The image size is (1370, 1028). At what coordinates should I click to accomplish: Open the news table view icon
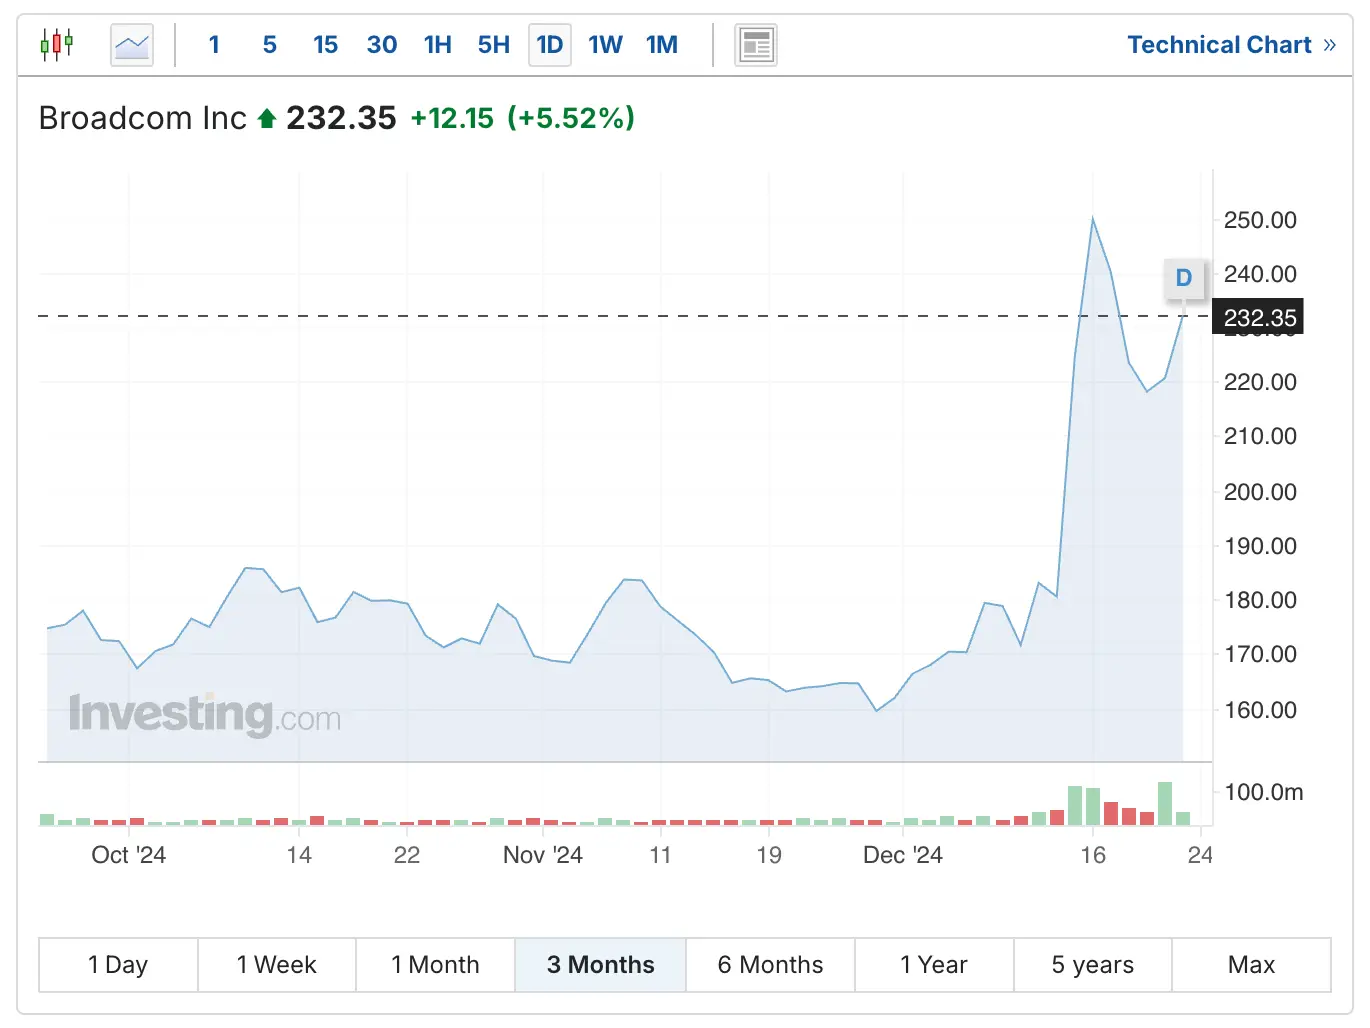pyautogui.click(x=756, y=45)
